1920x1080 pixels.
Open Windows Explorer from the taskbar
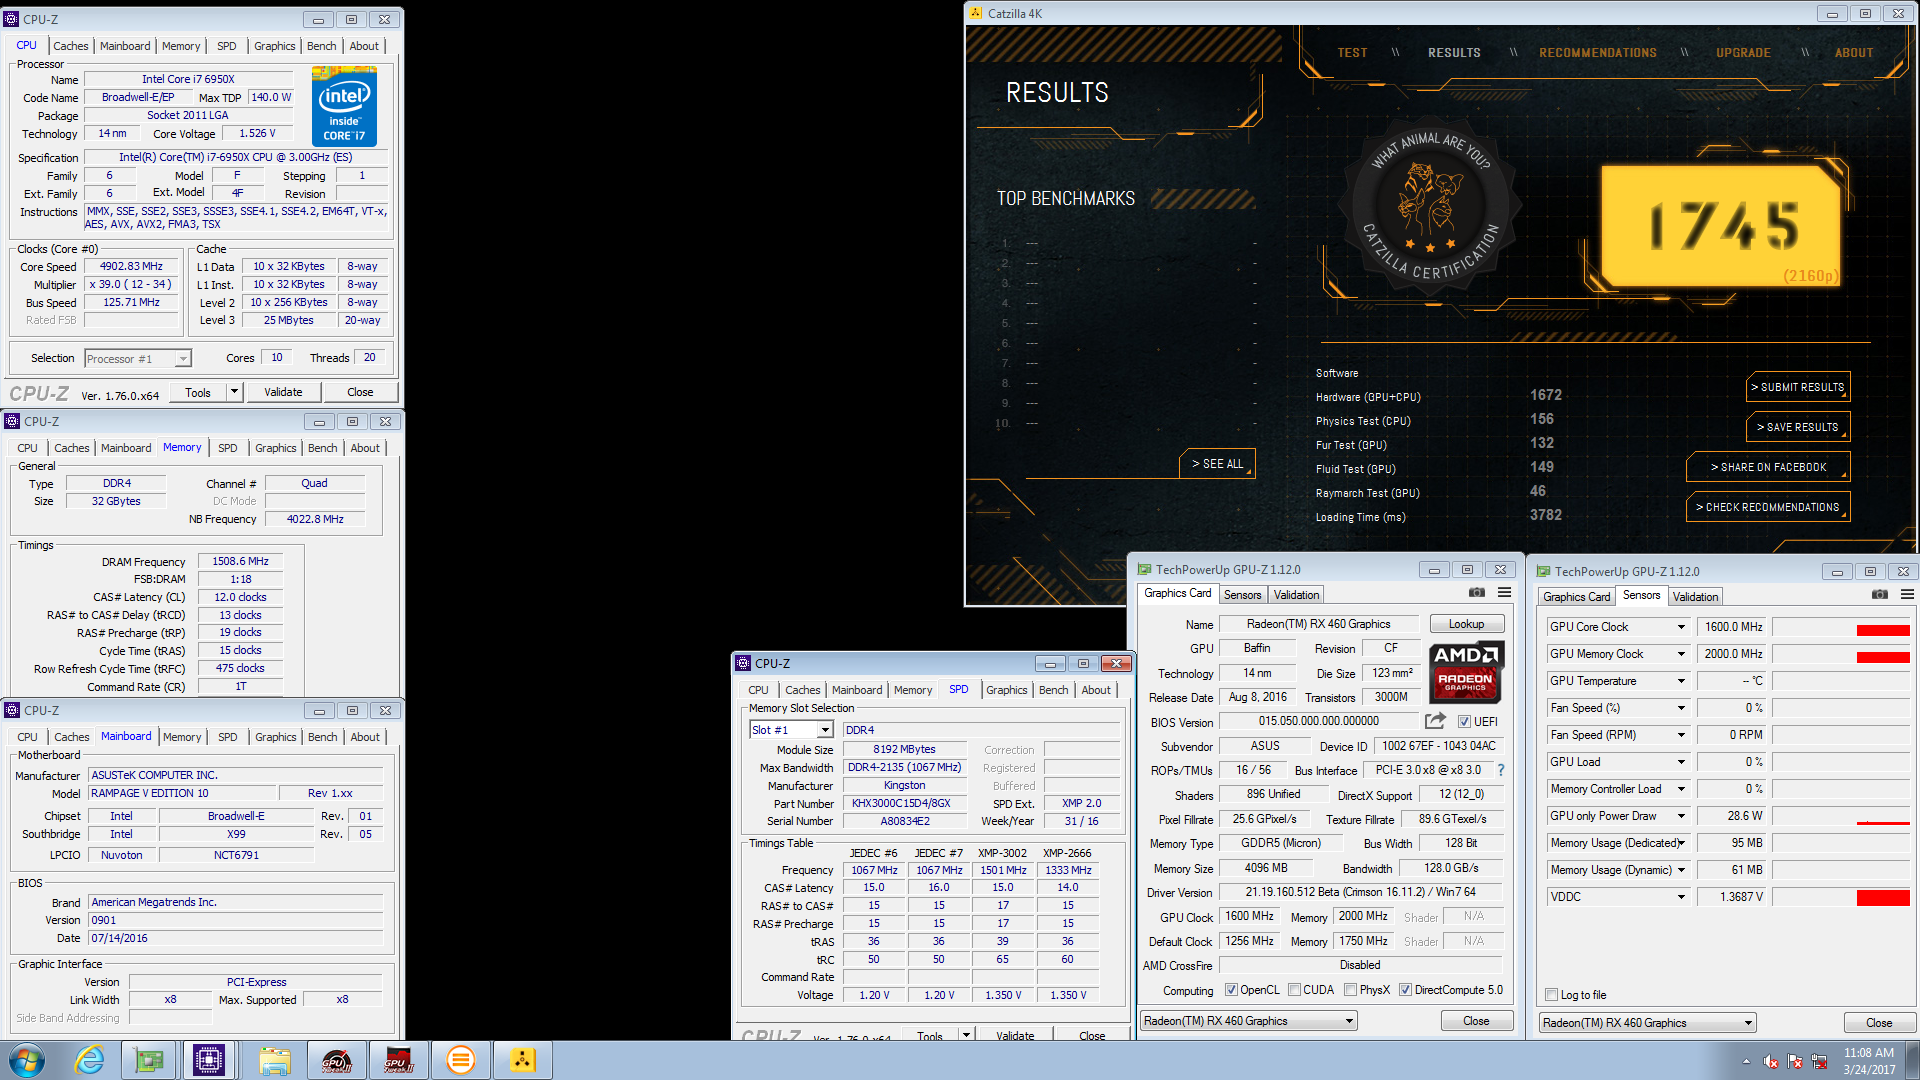(x=274, y=1060)
